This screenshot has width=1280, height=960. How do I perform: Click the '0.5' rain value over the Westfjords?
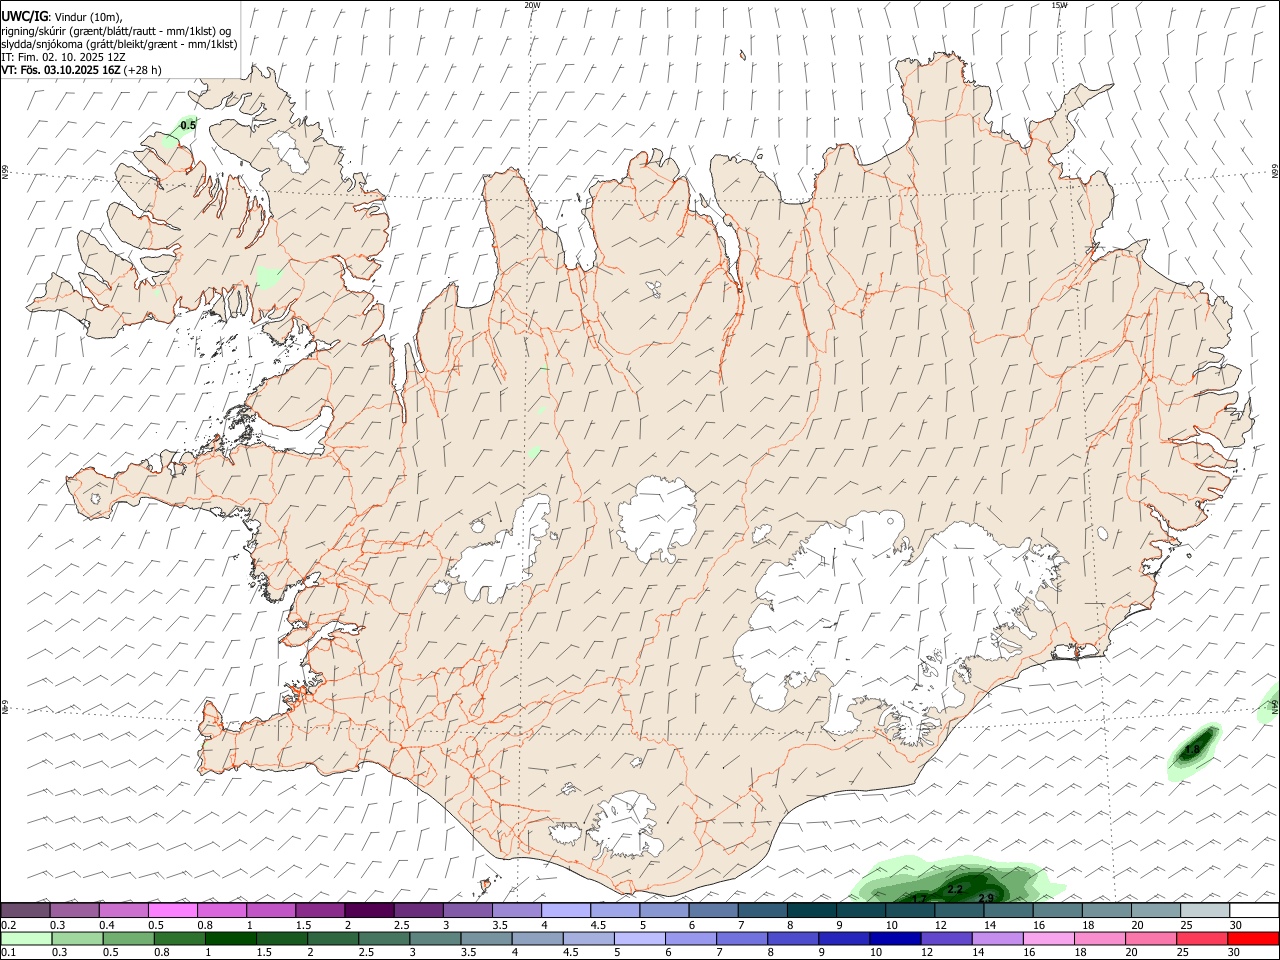click(188, 126)
